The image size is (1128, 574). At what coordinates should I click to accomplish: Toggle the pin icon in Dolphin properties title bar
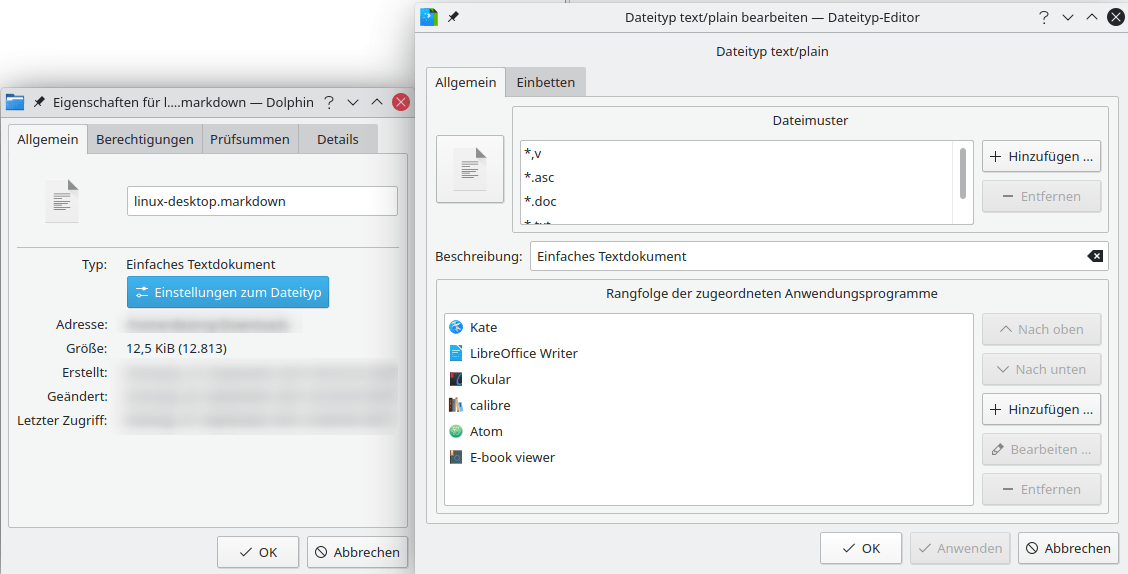pyautogui.click(x=39, y=102)
